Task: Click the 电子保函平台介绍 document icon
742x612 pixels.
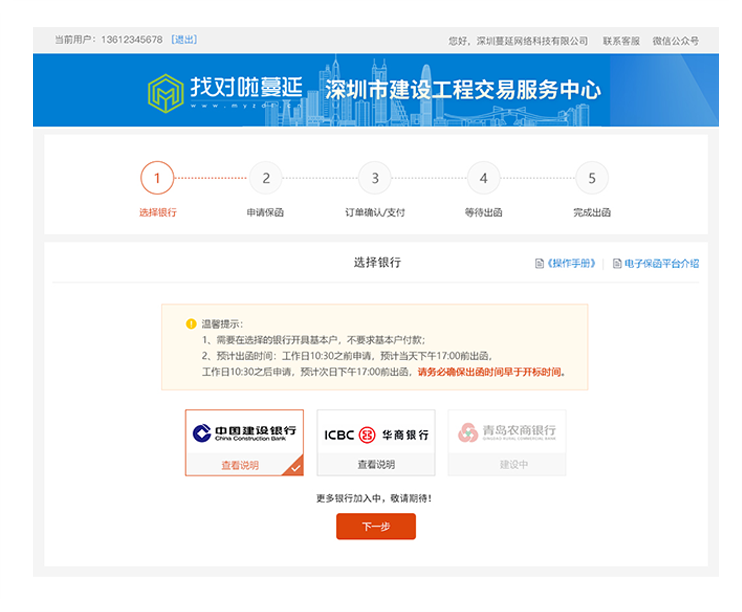Action: pyautogui.click(x=617, y=264)
